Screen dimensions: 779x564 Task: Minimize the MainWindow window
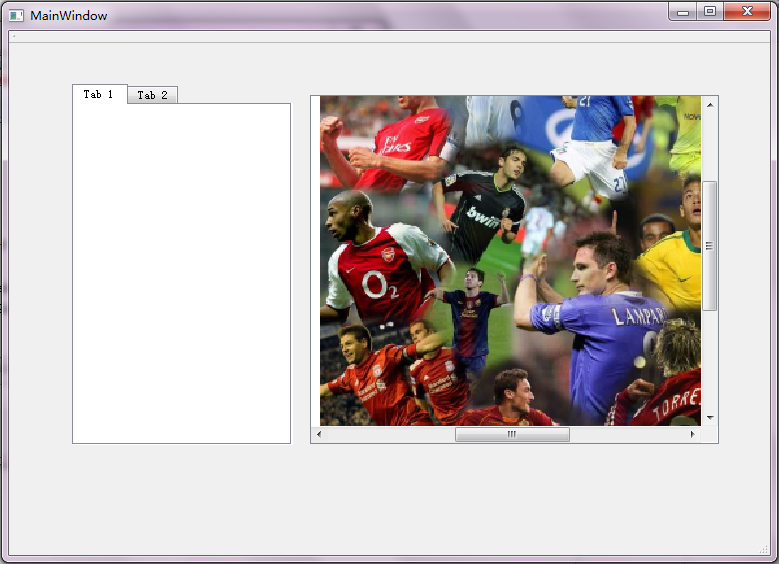(684, 12)
